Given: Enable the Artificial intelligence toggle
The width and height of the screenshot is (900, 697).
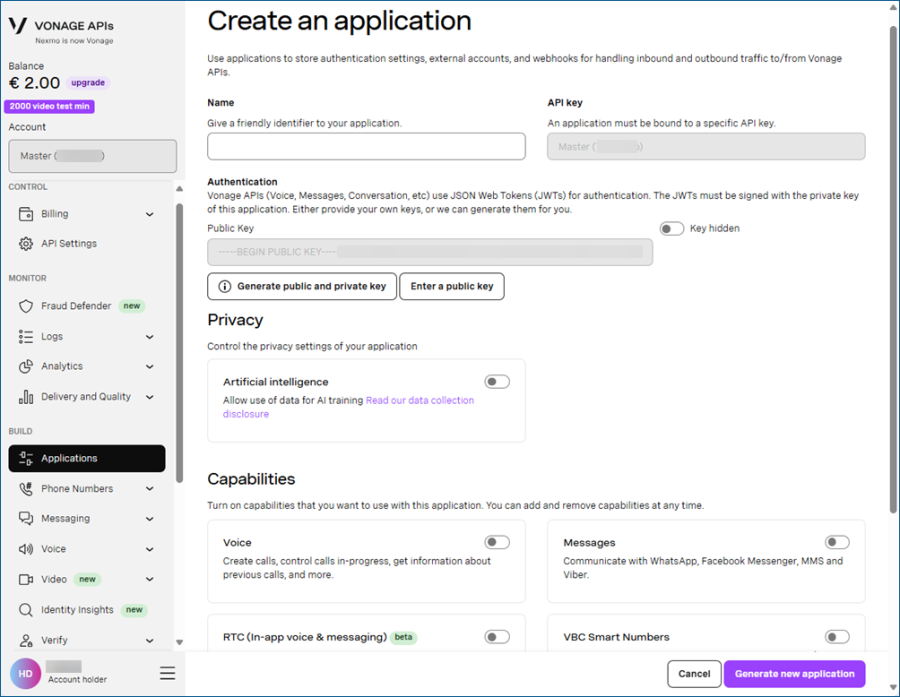Looking at the screenshot, I should [496, 382].
